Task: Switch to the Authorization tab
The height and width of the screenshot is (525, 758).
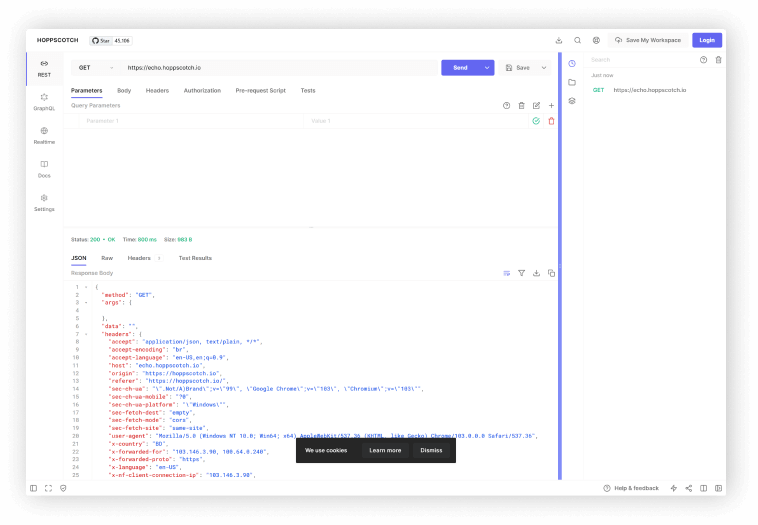Action: [202, 90]
